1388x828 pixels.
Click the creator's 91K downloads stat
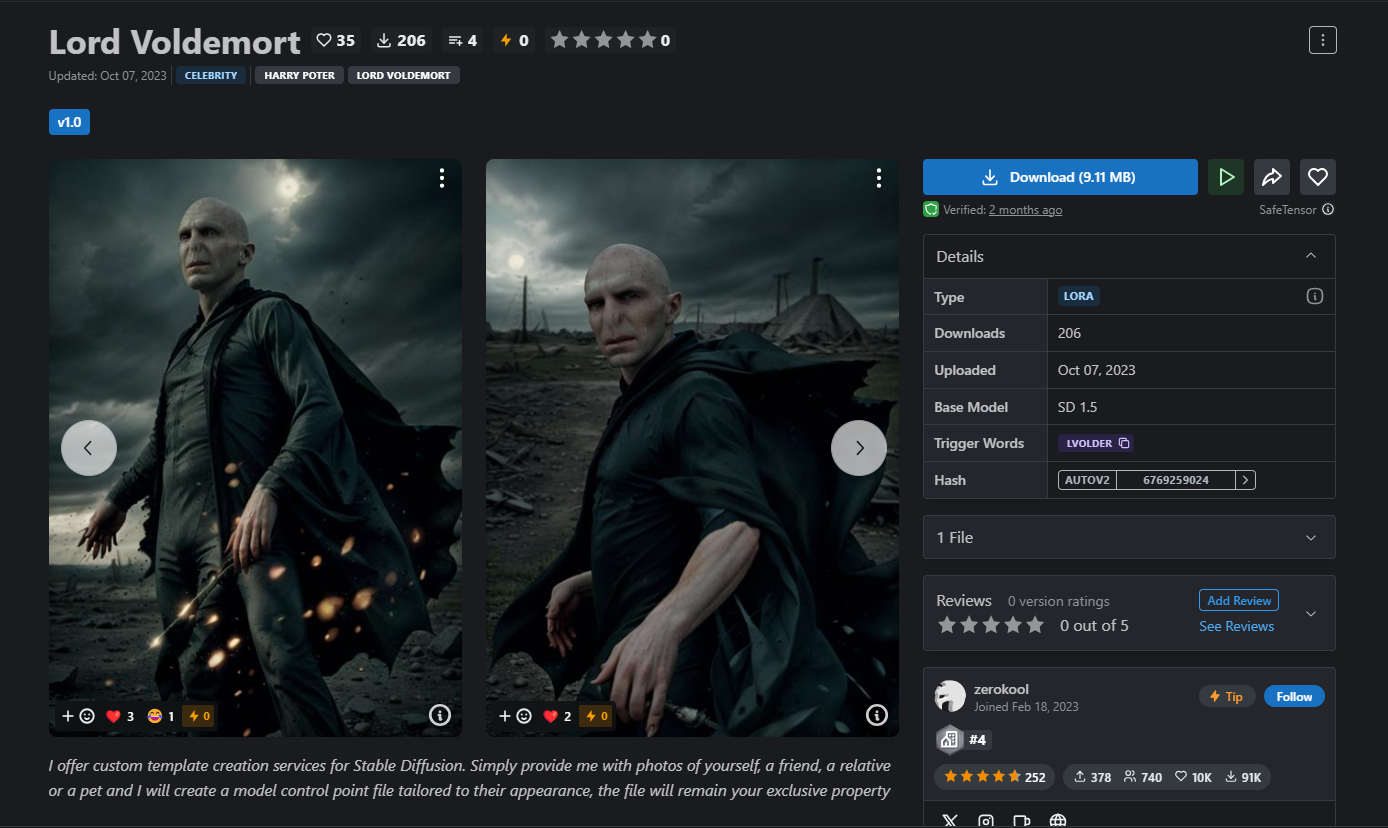point(1243,777)
